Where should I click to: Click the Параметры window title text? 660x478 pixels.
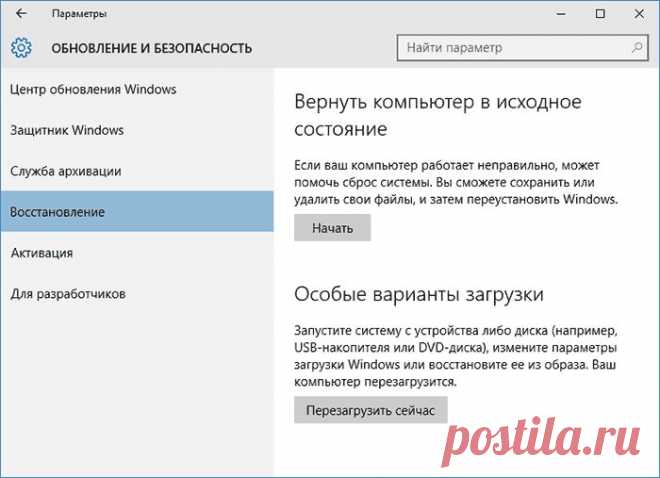(79, 13)
